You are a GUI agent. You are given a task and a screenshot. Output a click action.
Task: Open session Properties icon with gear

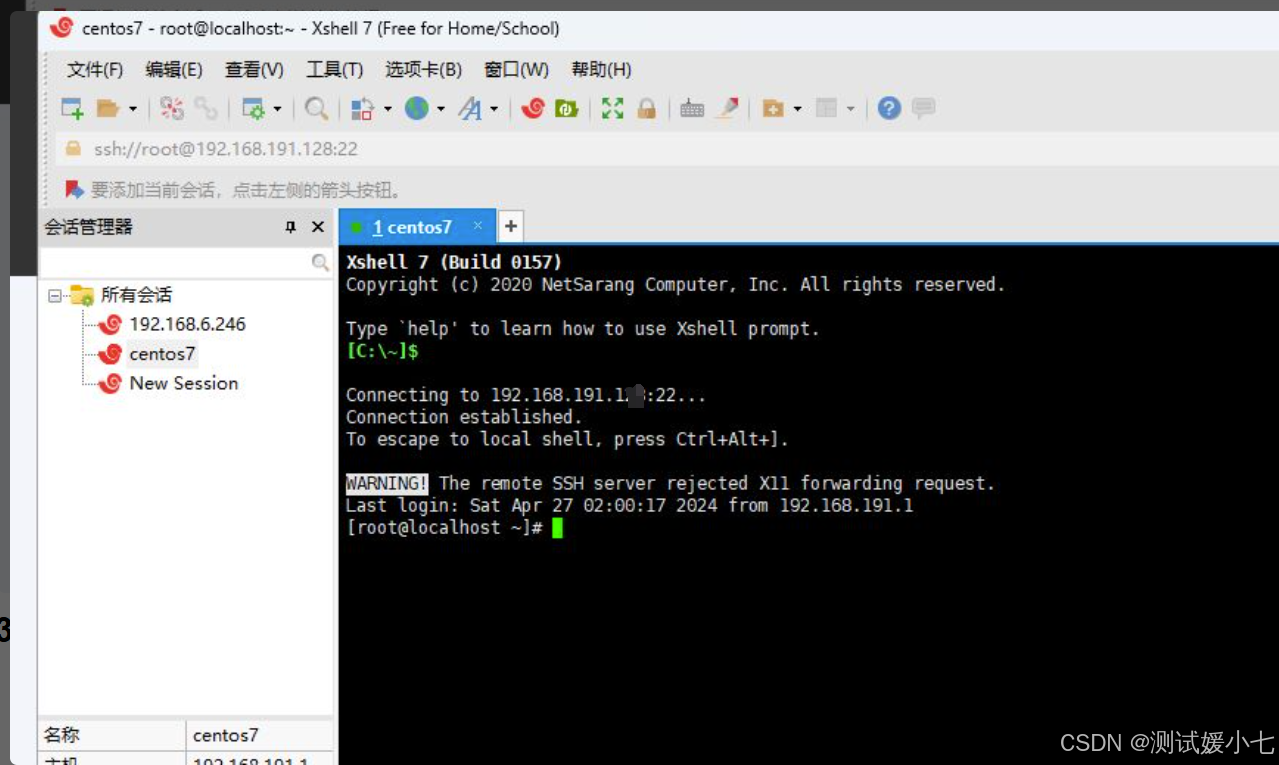click(x=253, y=109)
